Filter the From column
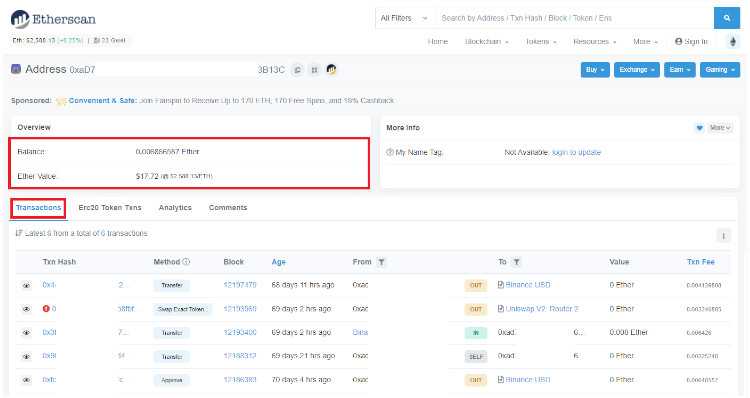Screen dimensions: 750x398 381,262
